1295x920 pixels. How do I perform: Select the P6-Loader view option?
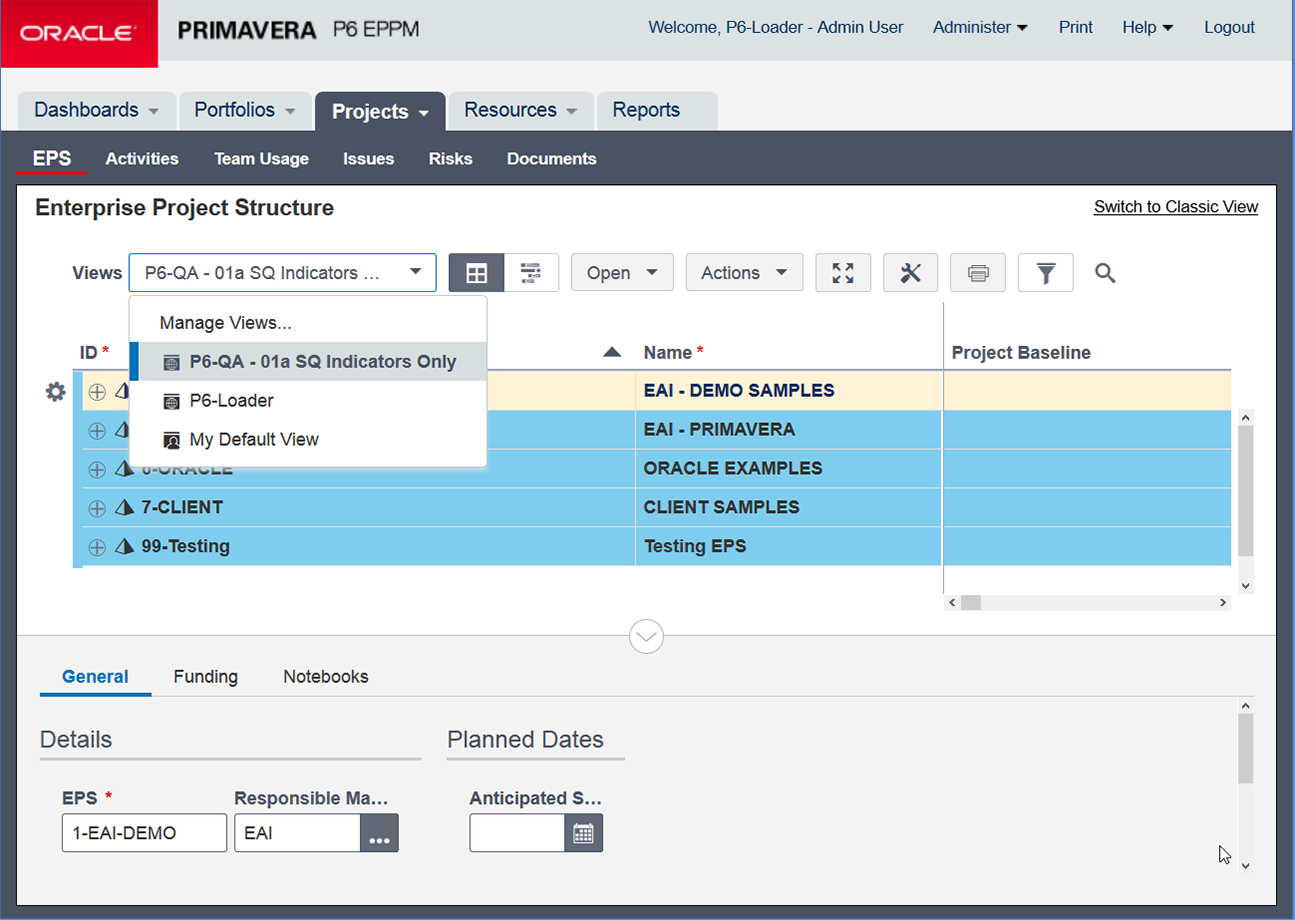point(231,401)
